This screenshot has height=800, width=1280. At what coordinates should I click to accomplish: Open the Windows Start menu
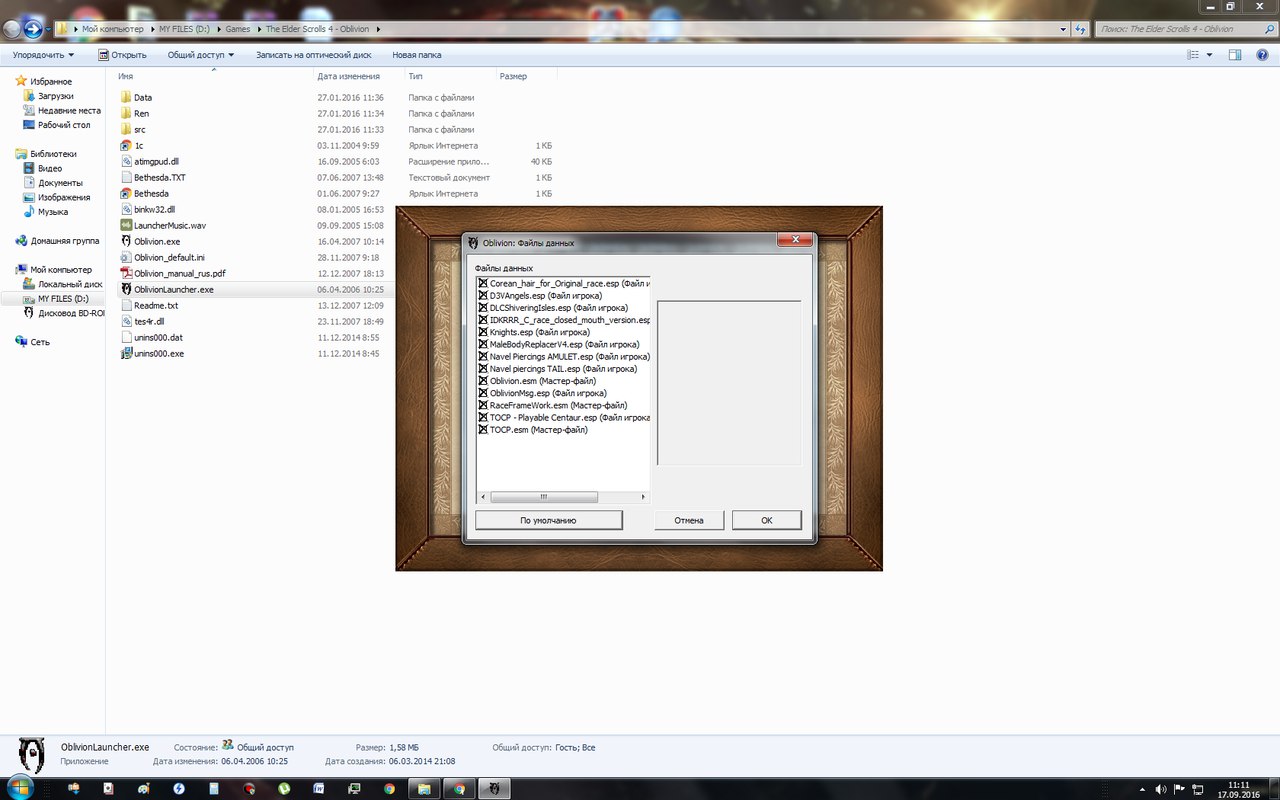coord(20,788)
